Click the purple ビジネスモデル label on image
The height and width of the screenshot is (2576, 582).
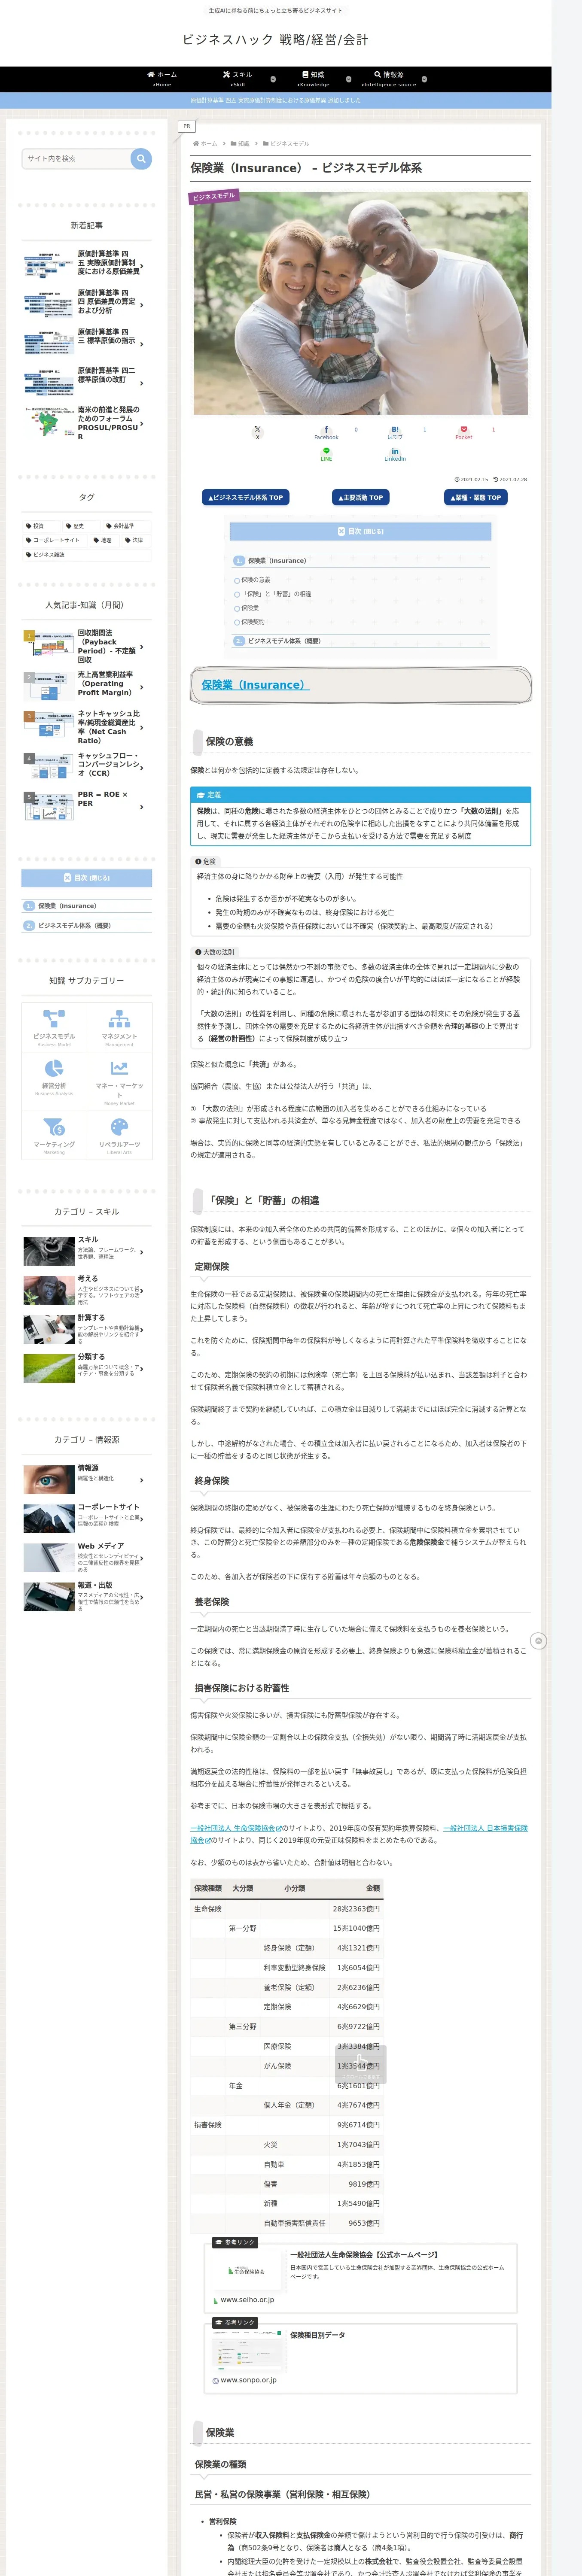pyautogui.click(x=214, y=196)
